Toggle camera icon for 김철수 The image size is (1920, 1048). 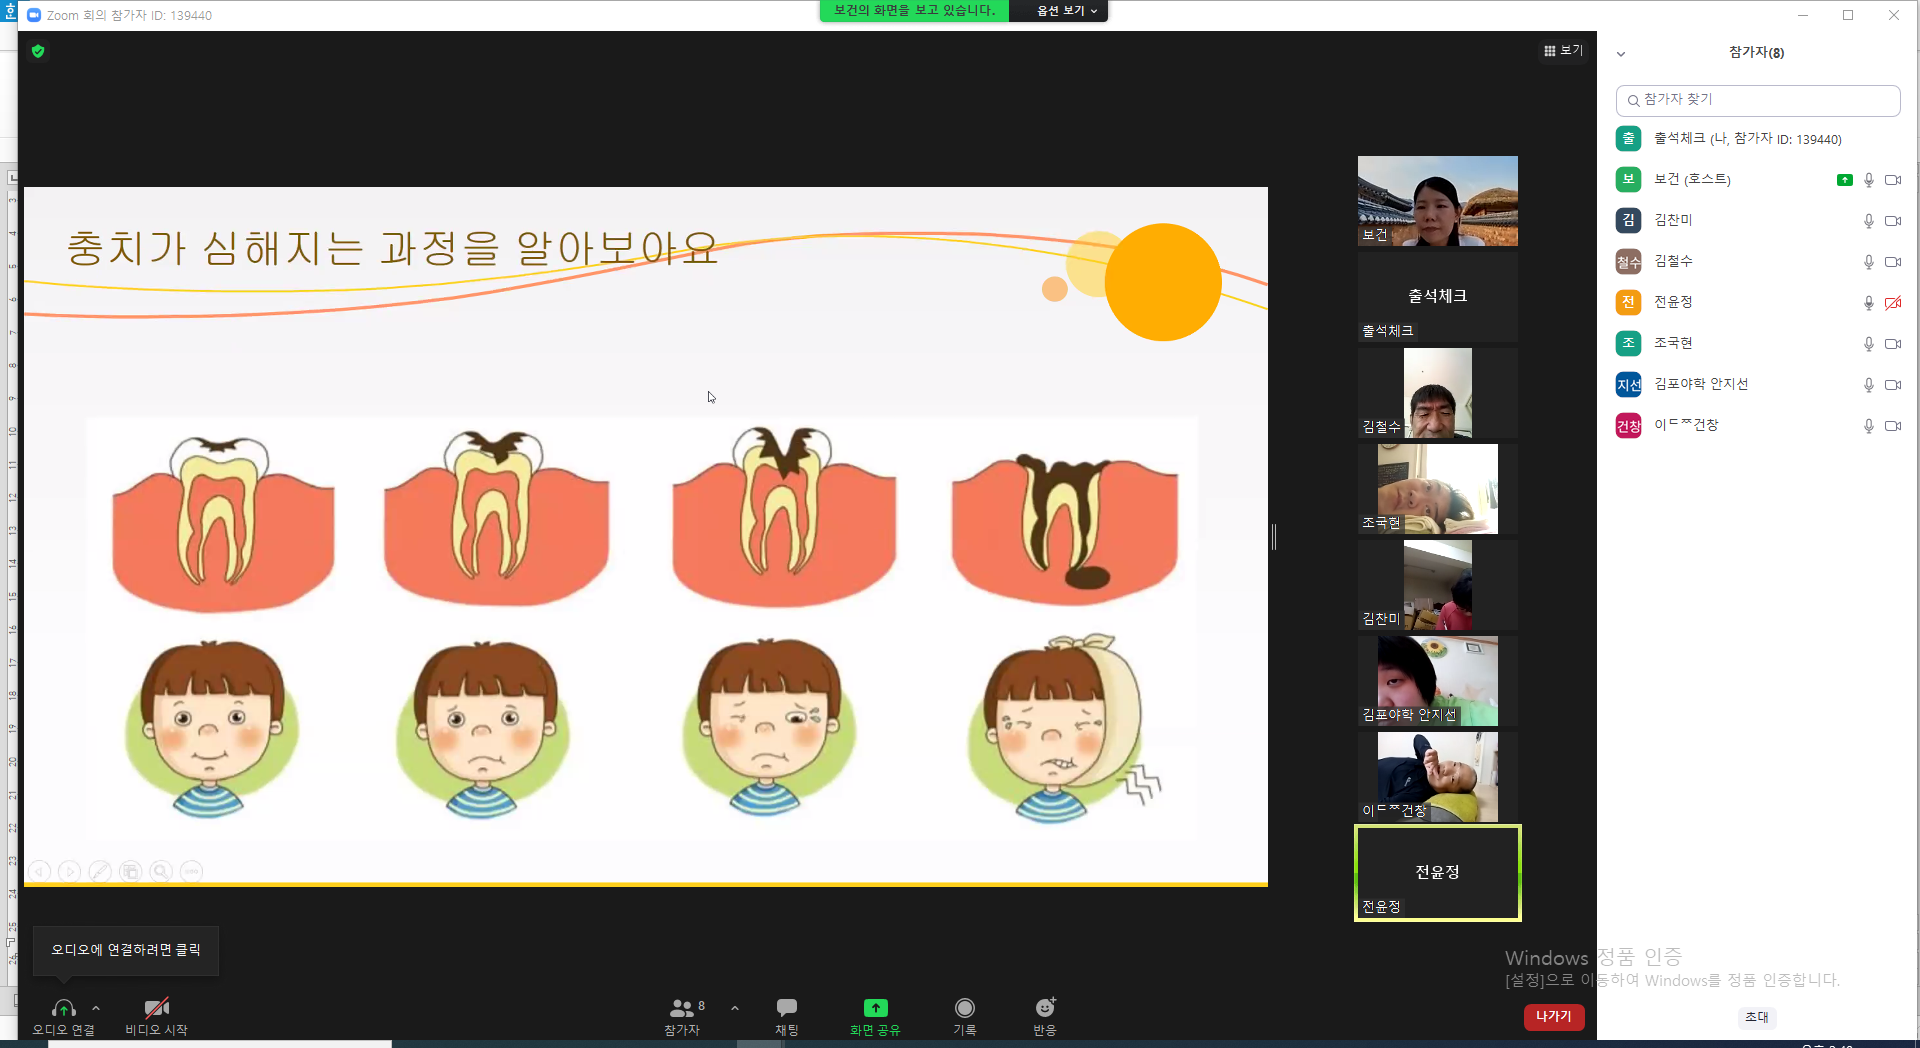[x=1893, y=262]
